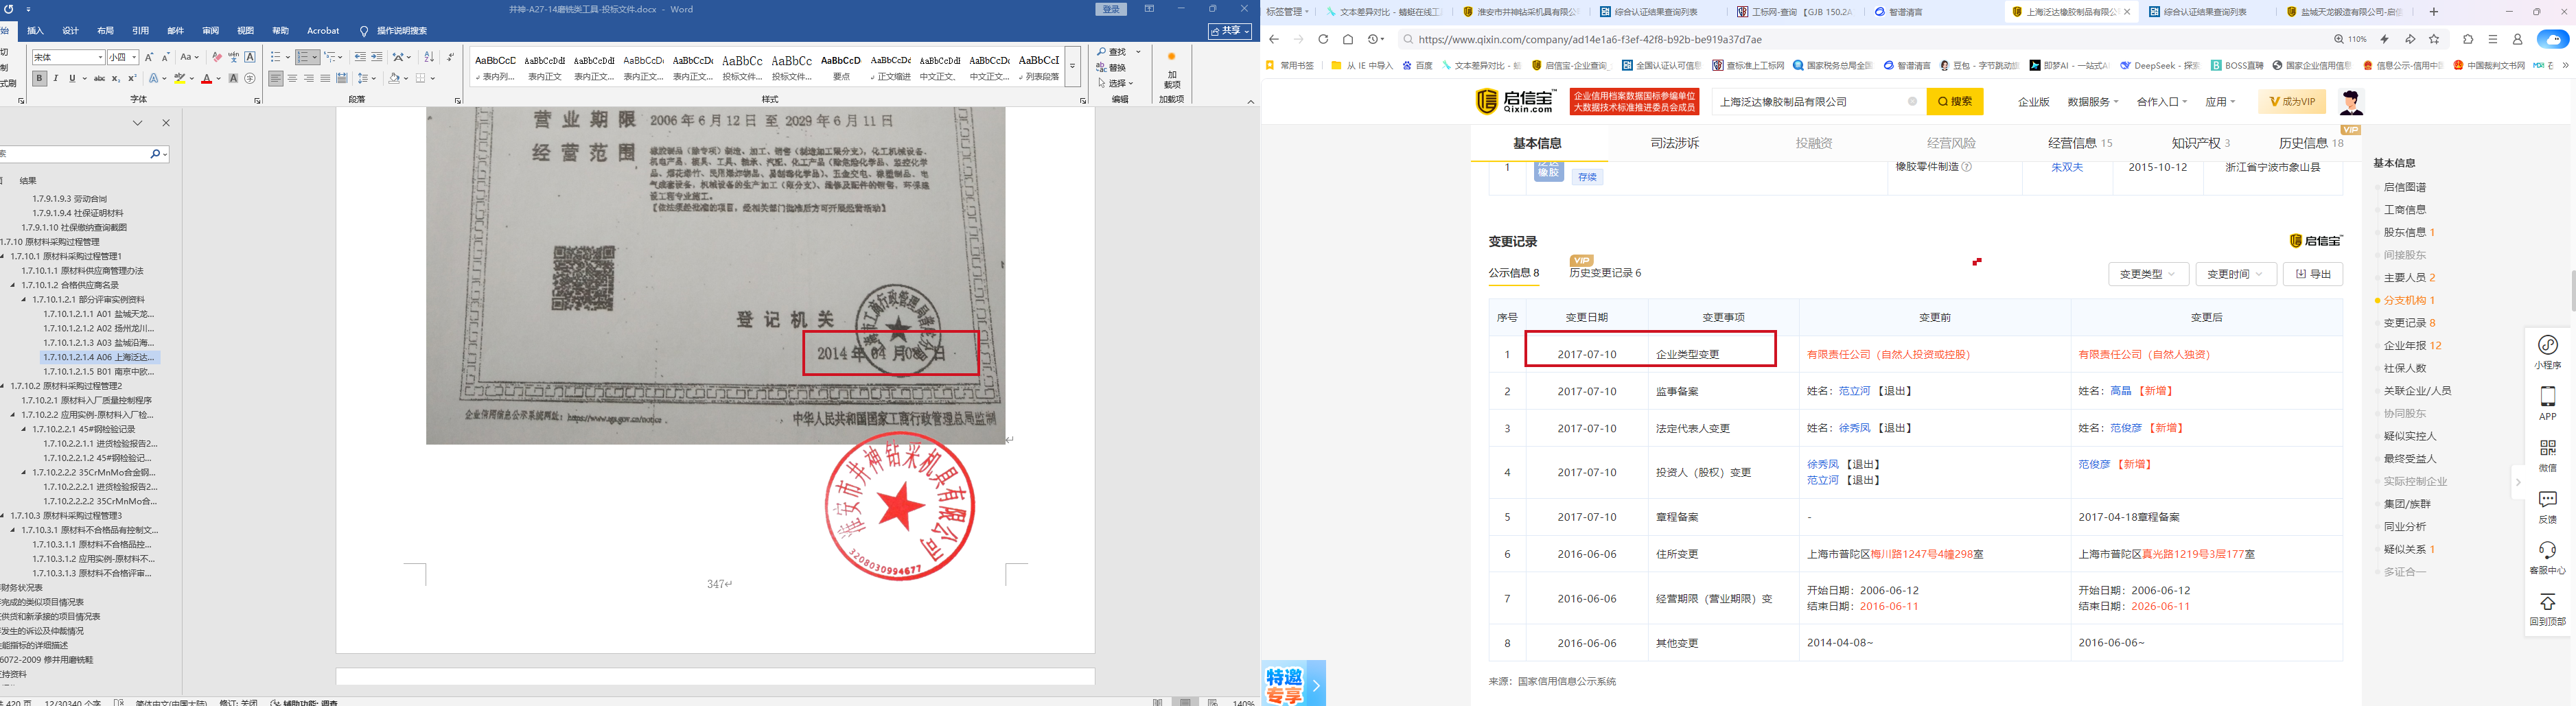Click the 登录 button in Word
The width and height of the screenshot is (2576, 706).
1111,9
